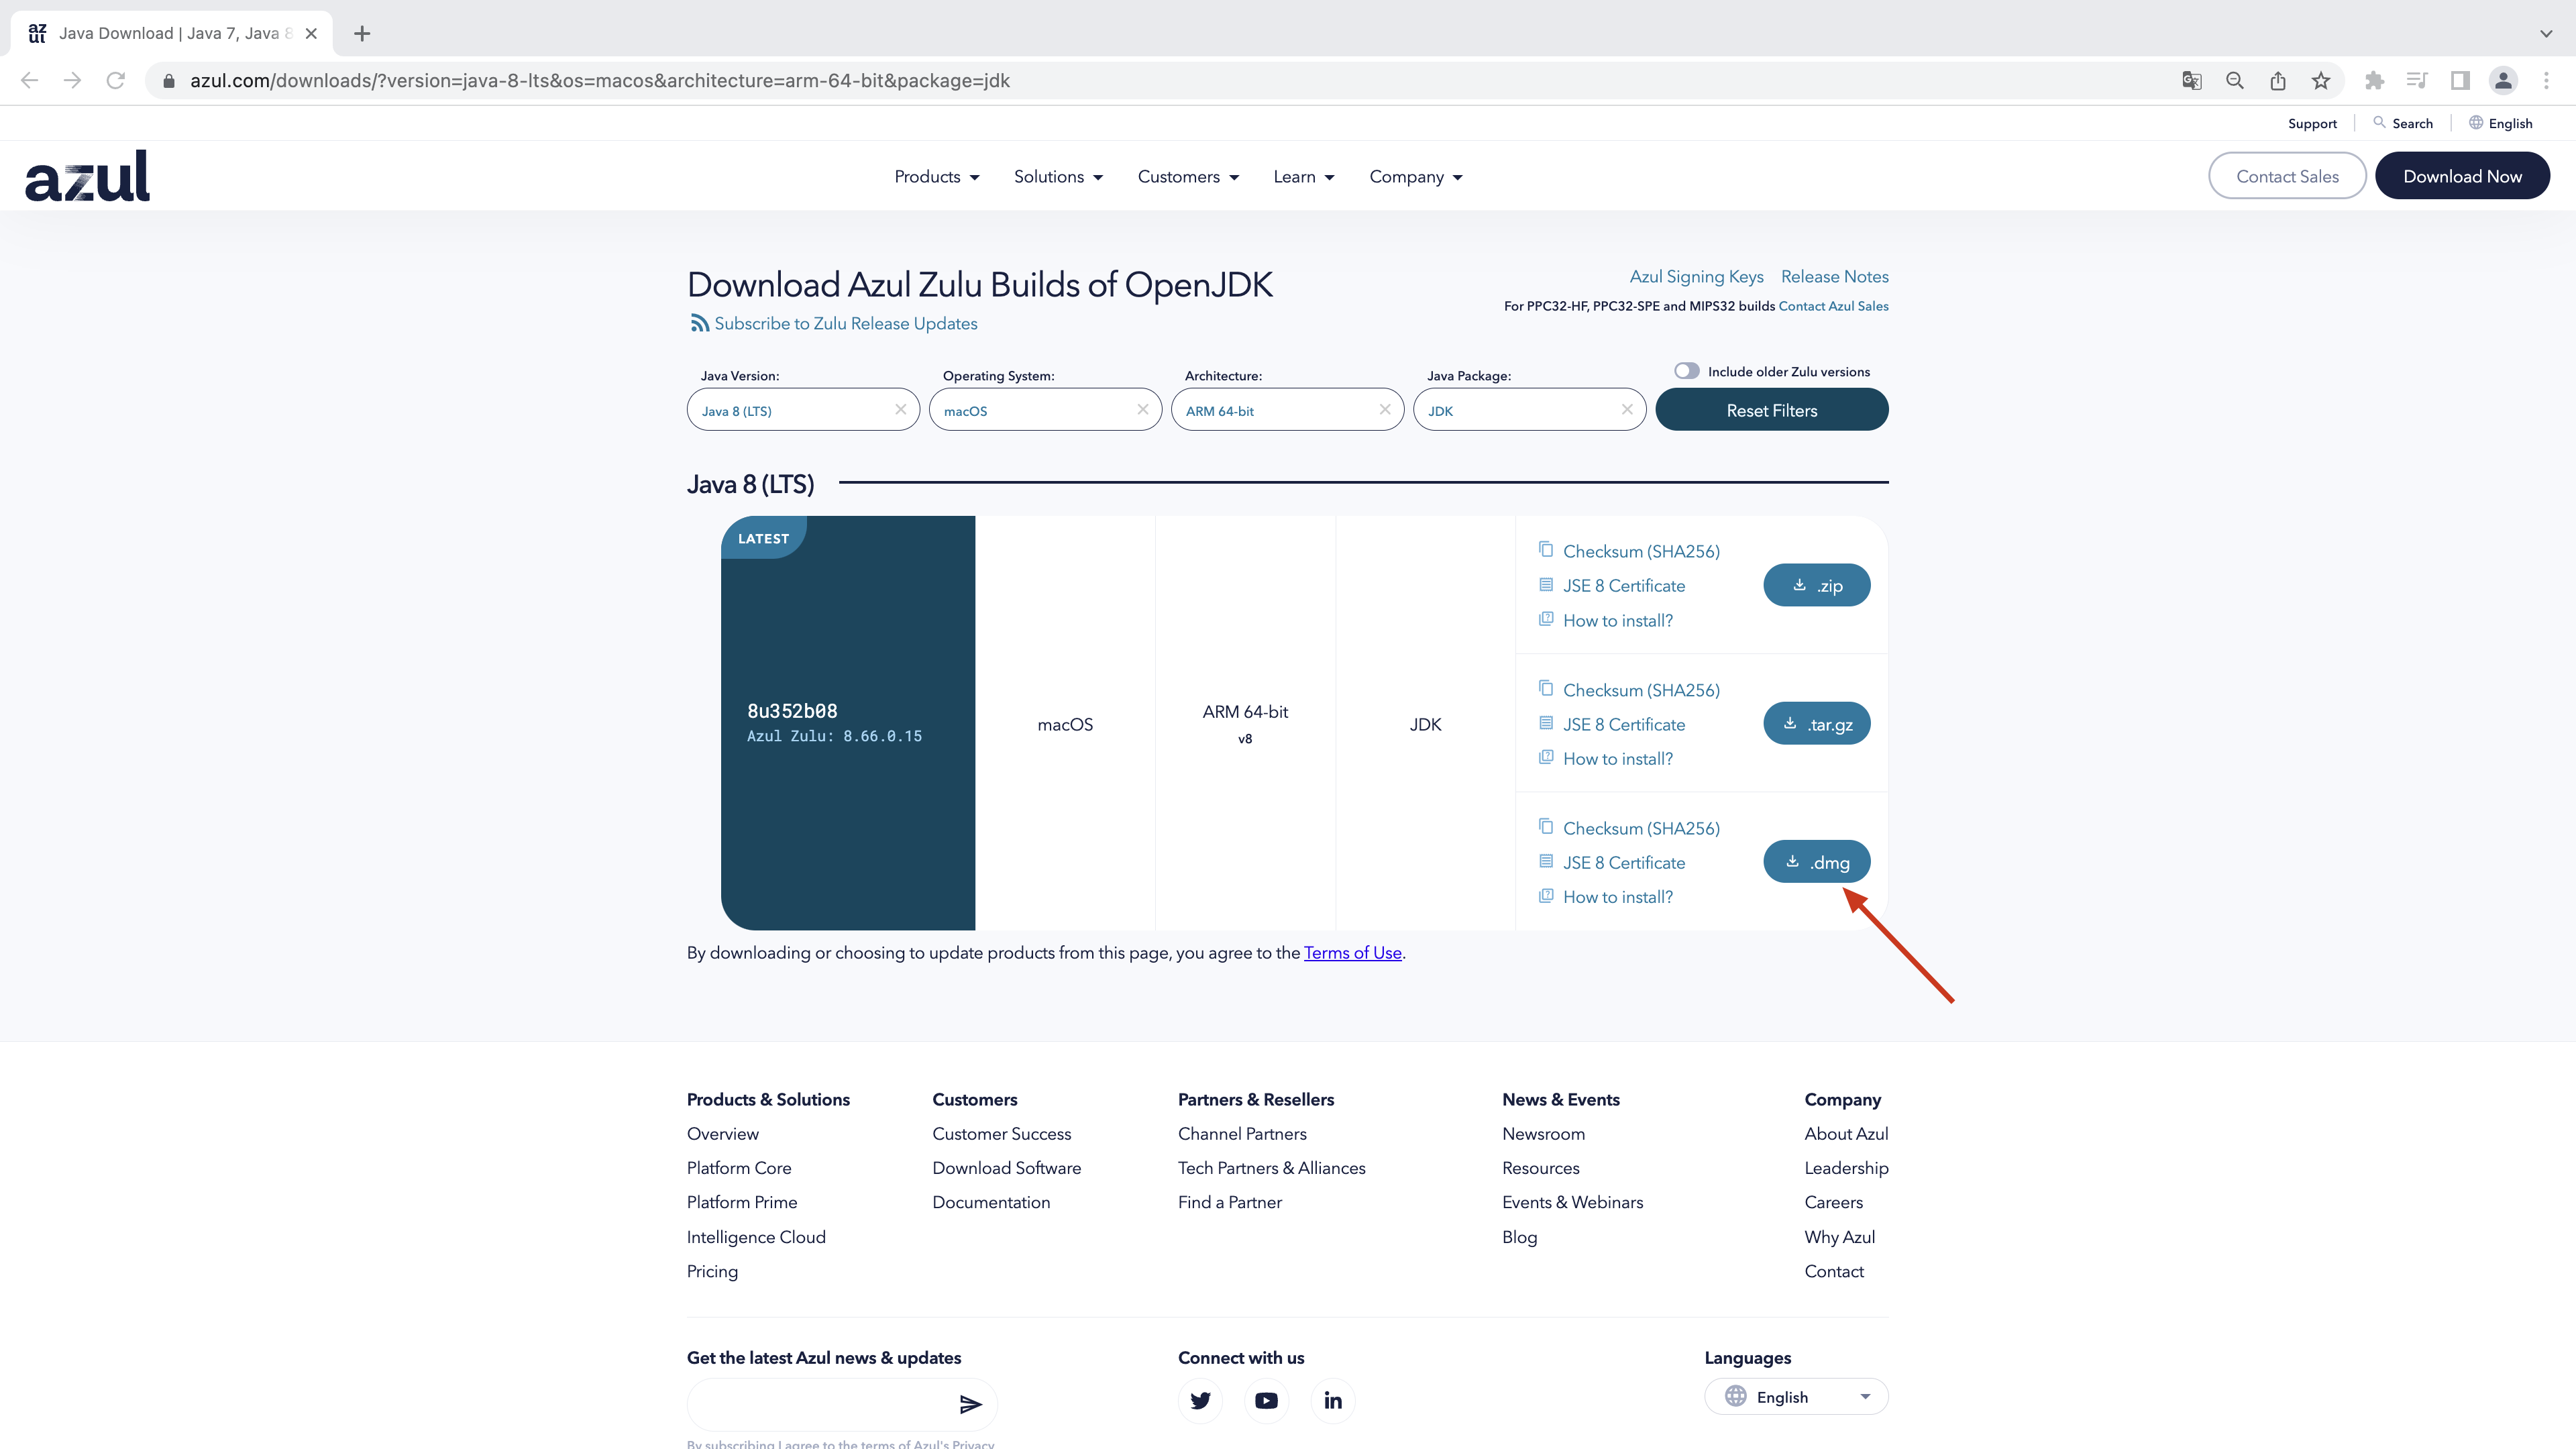Screen dimensions: 2576x1449
Task: Open the Chrome profile avatar
Action: [x=2503, y=80]
